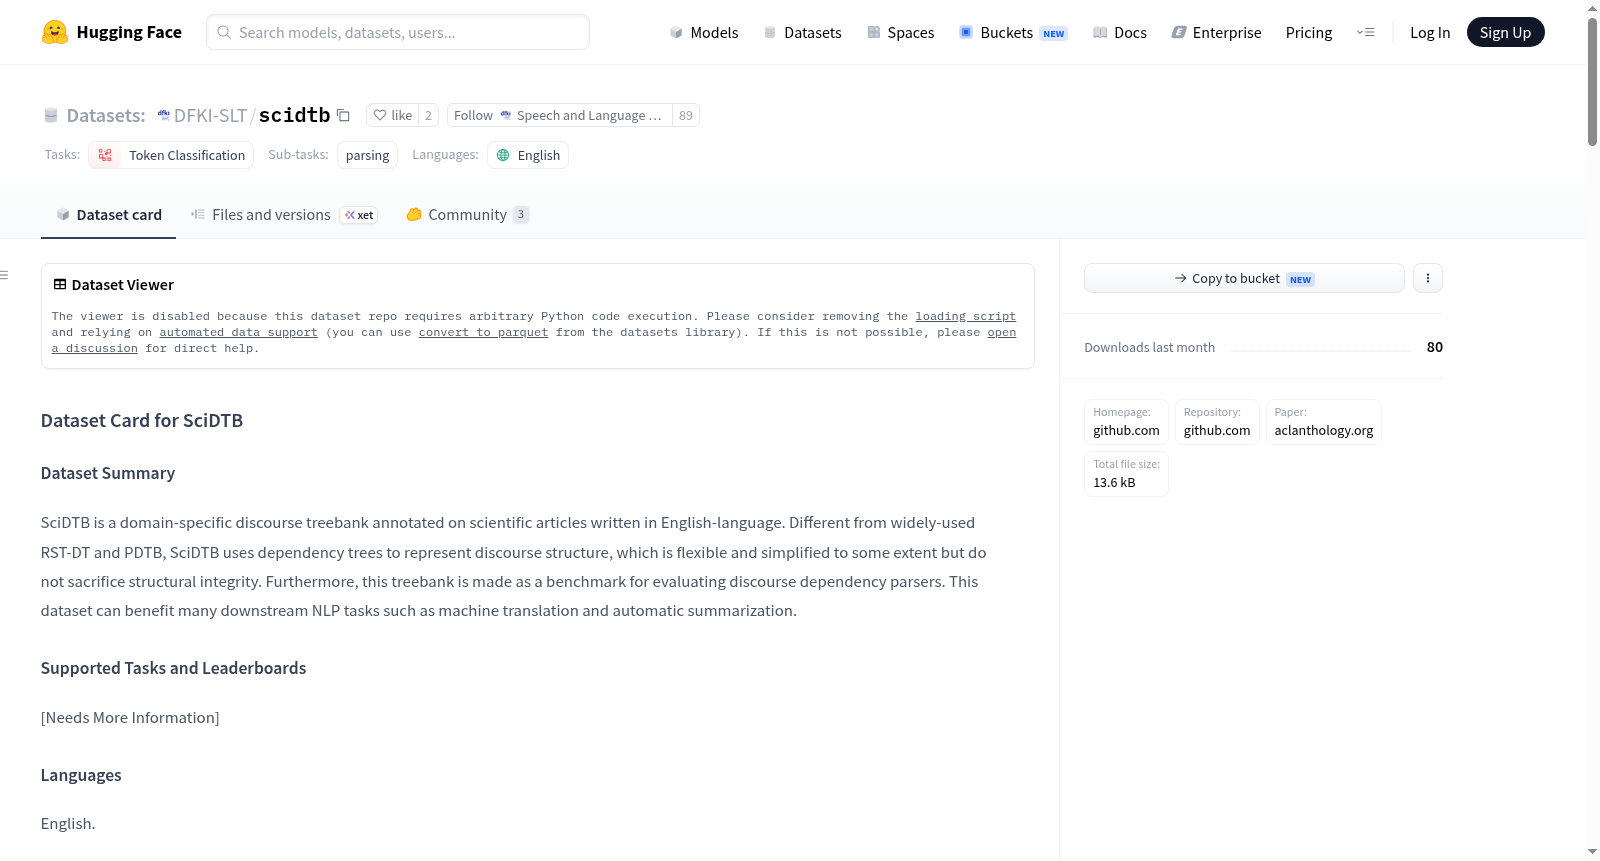The width and height of the screenshot is (1600, 861).
Task: Click the follower count 89
Action: 686,115
